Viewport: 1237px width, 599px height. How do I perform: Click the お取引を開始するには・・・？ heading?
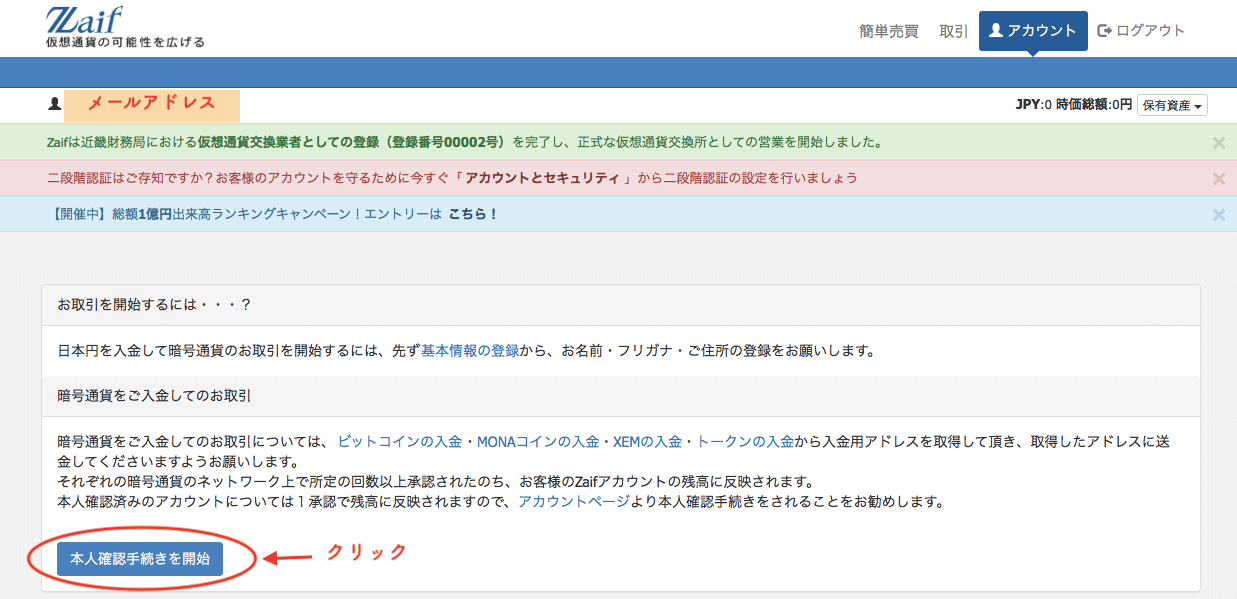click(x=154, y=305)
